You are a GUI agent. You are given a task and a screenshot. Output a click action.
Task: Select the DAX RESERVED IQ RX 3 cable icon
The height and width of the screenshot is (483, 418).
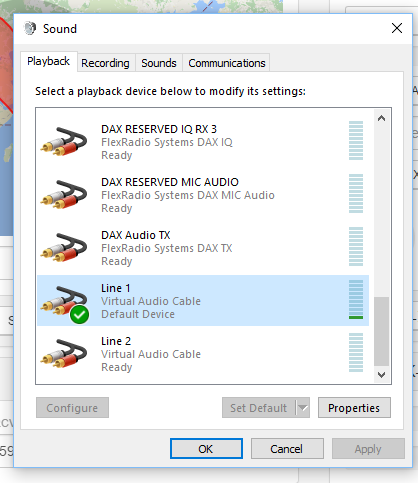point(64,141)
